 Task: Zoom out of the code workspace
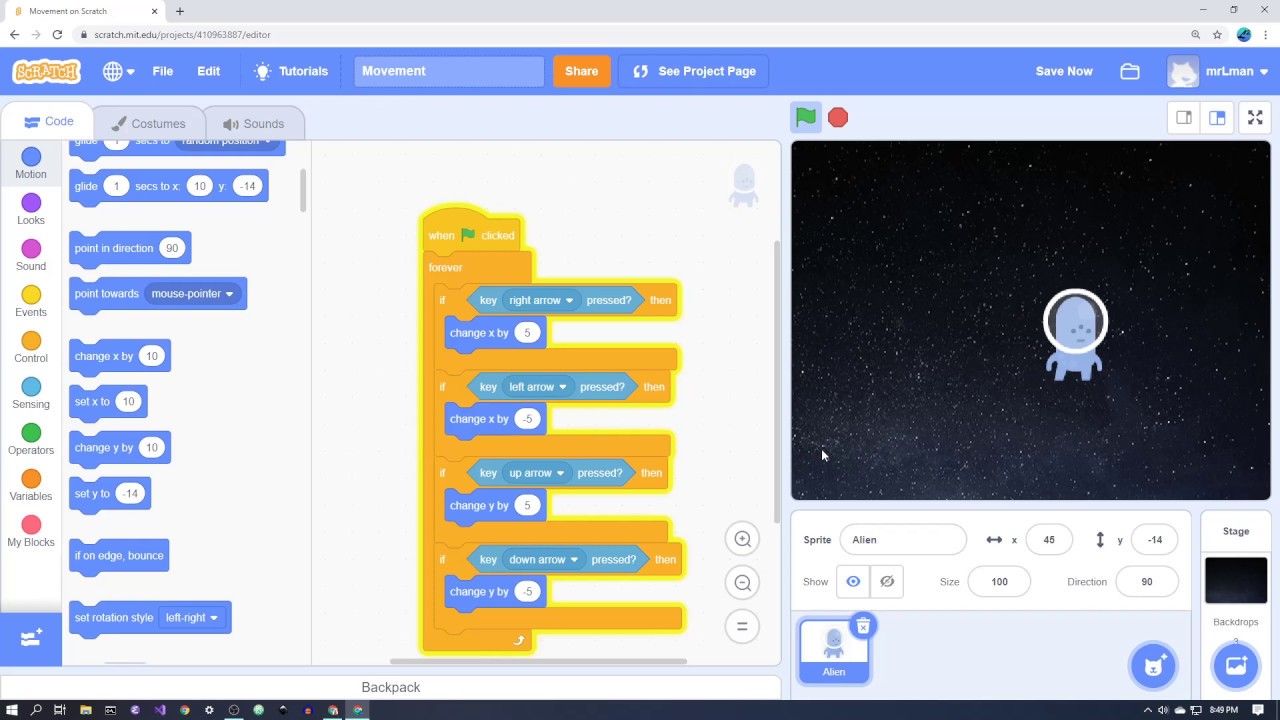coord(742,583)
